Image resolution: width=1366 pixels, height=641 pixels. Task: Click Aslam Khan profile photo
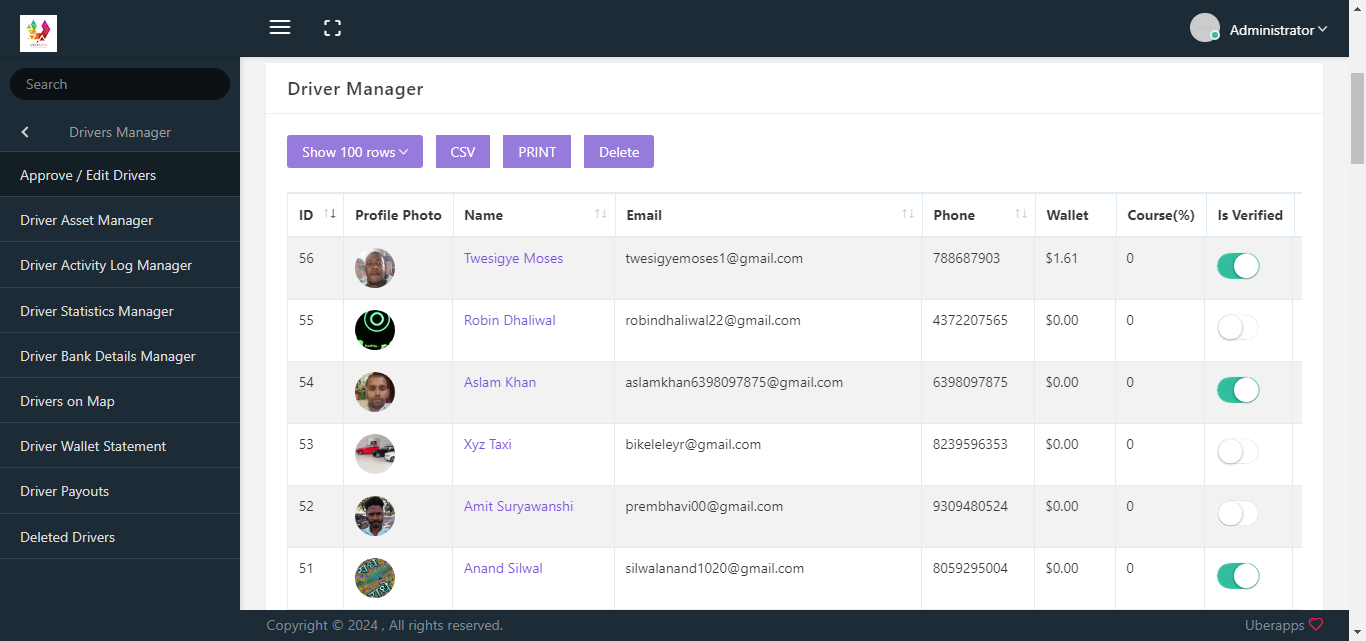[x=375, y=392]
